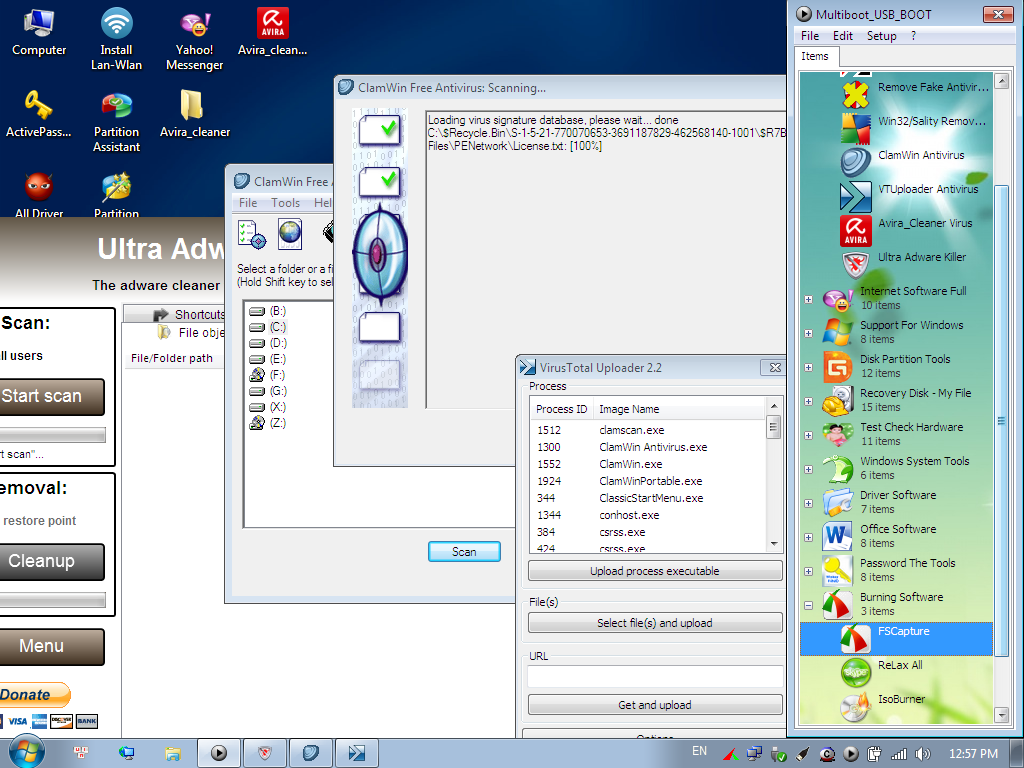Select conhost.exe process row
The image size is (1024, 768).
(649, 515)
